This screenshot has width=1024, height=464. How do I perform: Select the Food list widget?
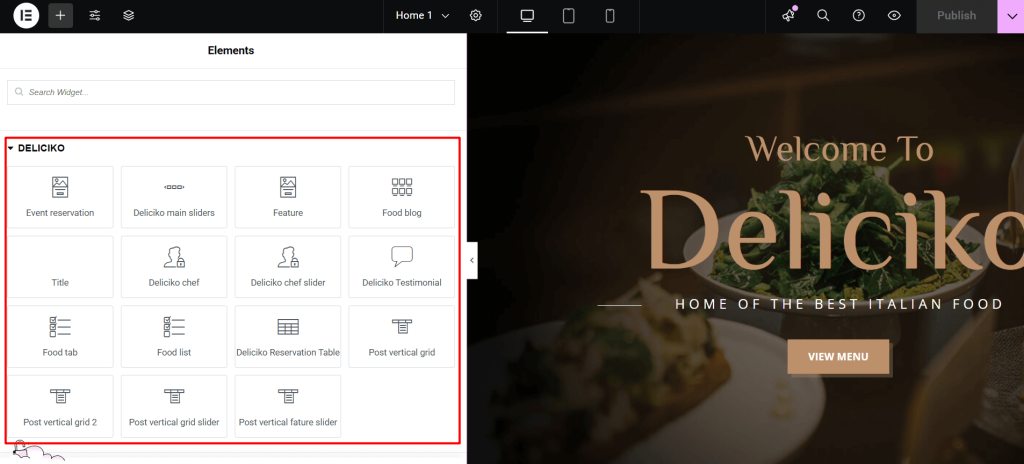tap(174, 337)
